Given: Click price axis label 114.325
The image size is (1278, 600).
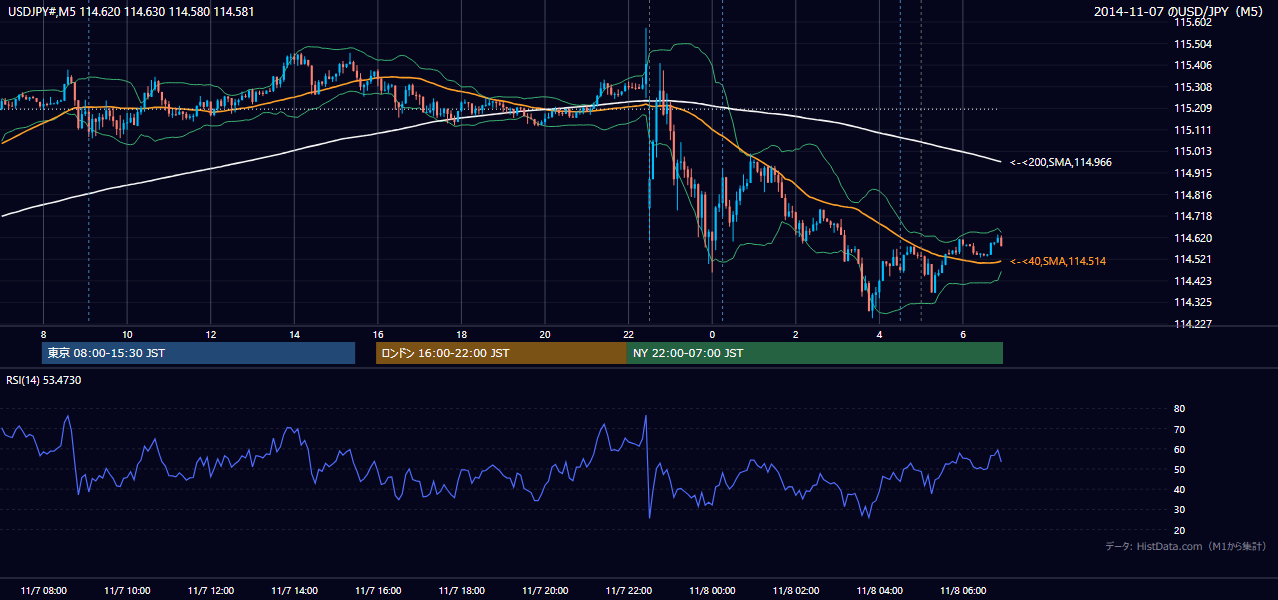Looking at the screenshot, I should tap(1192, 302).
